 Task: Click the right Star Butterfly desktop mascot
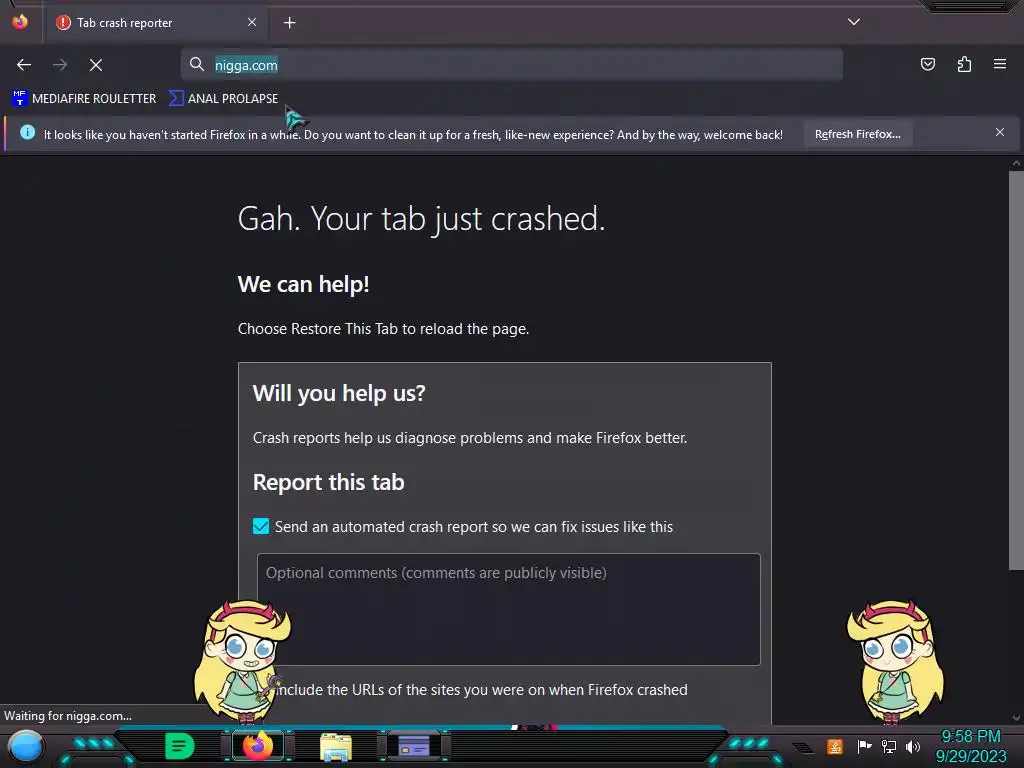895,661
